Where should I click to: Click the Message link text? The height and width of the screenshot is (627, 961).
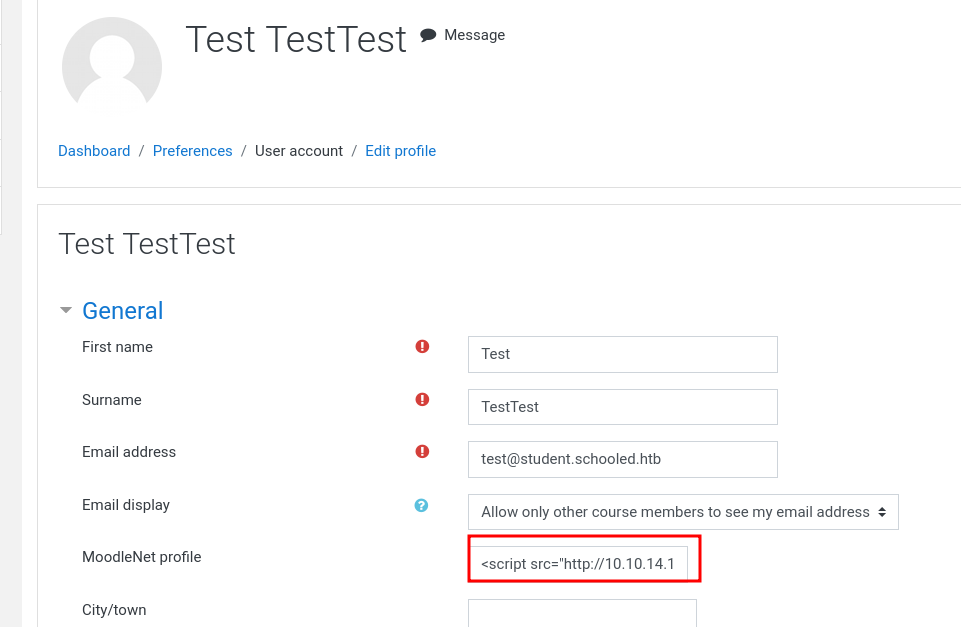pyautogui.click(x=474, y=35)
